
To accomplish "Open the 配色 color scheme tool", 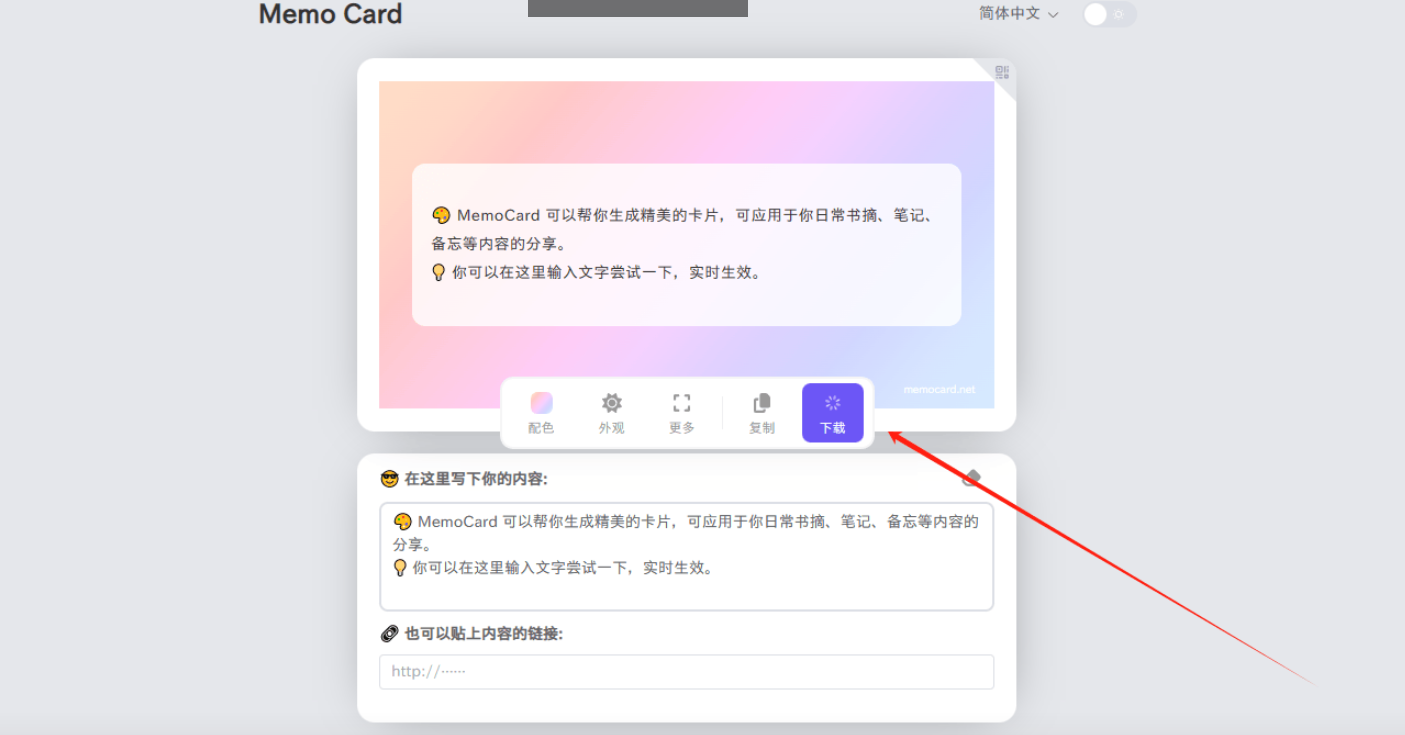I will (x=540, y=412).
